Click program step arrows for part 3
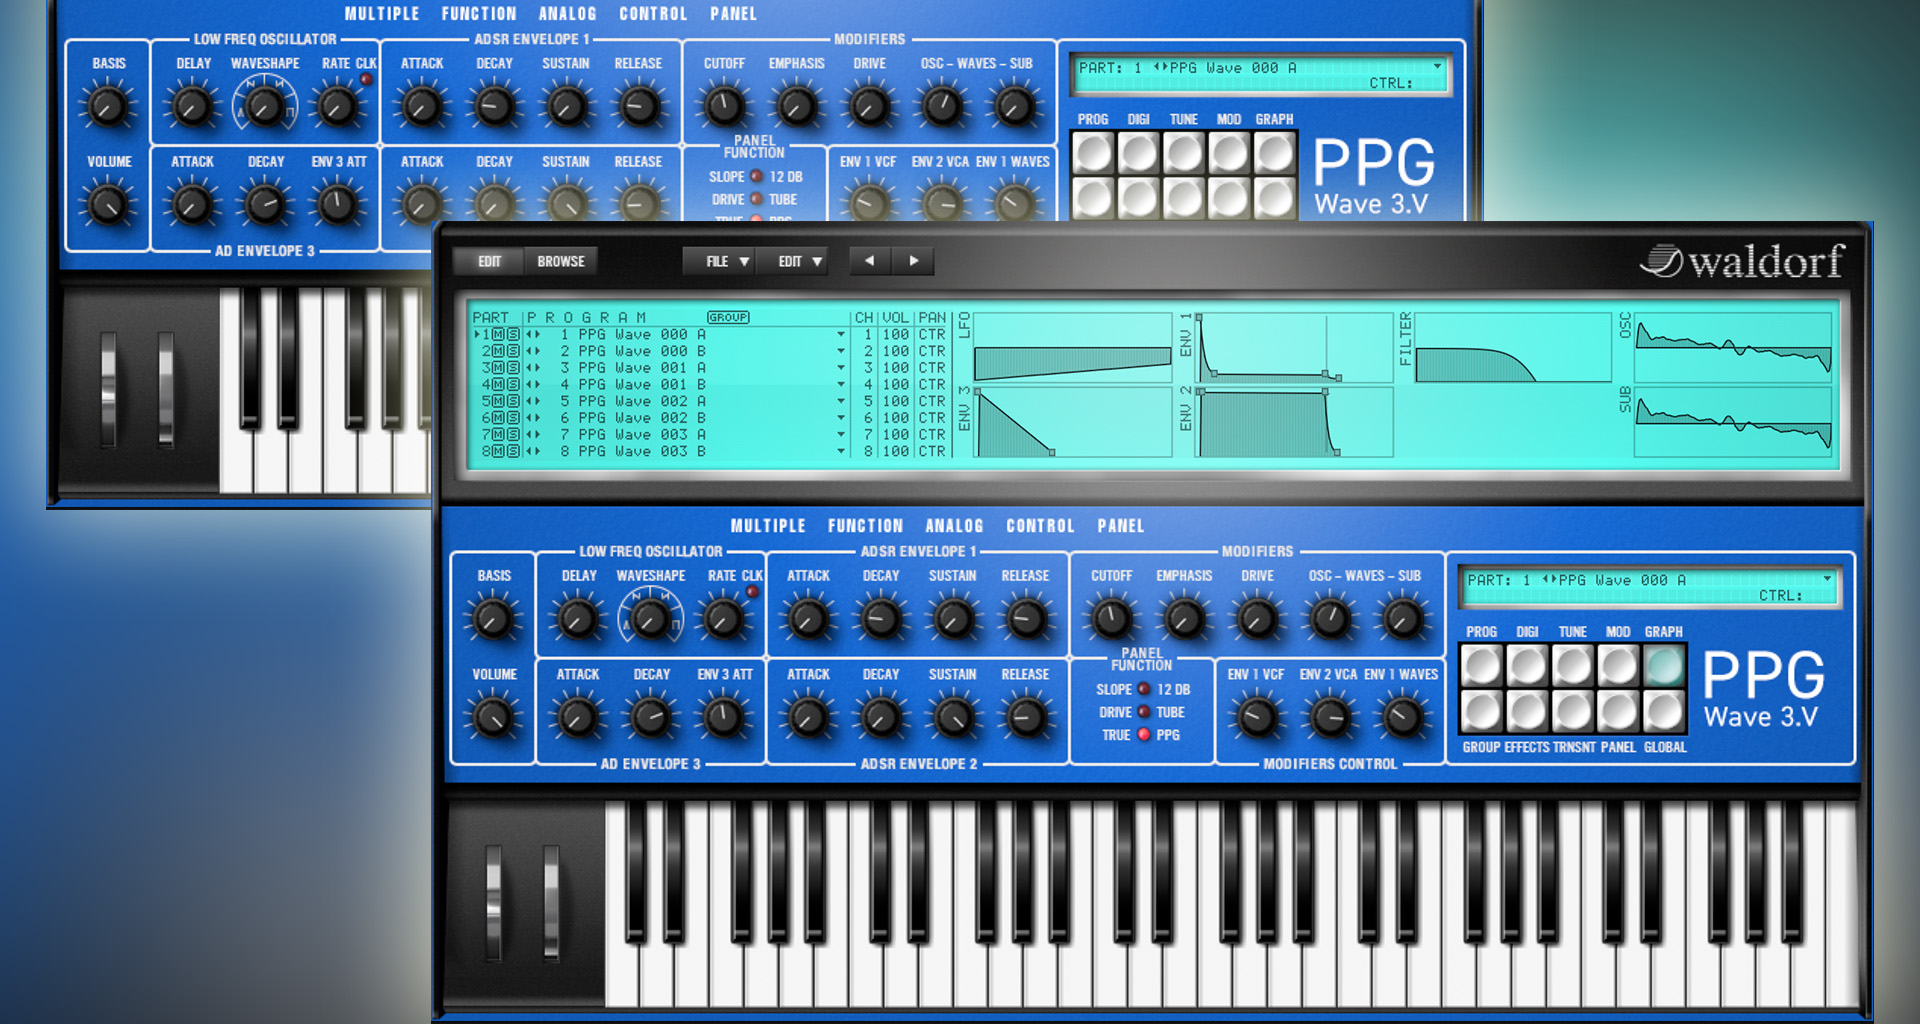 coord(533,368)
